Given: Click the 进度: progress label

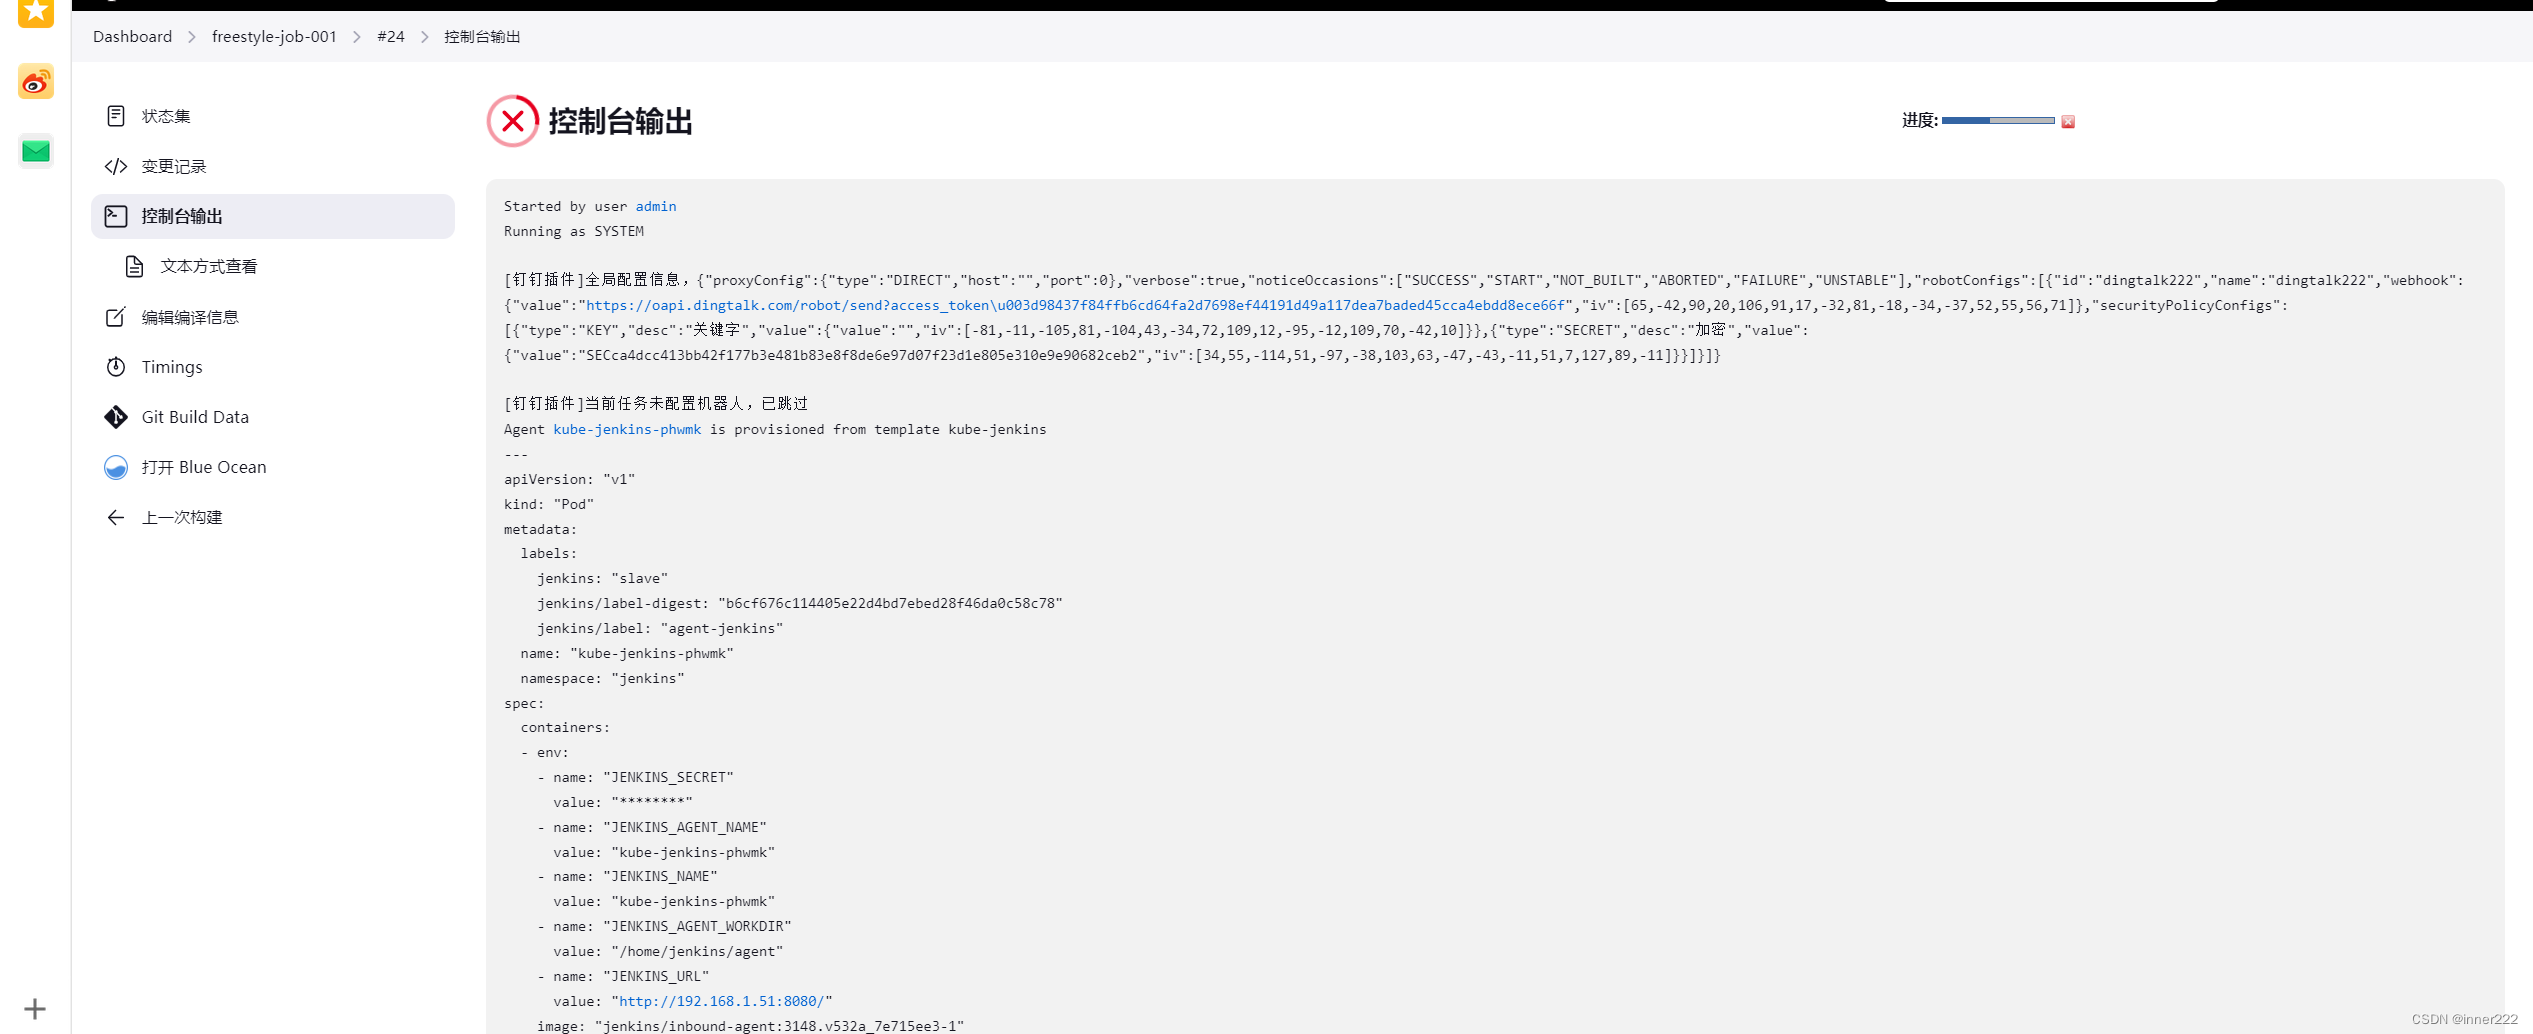Looking at the screenshot, I should click(1920, 120).
